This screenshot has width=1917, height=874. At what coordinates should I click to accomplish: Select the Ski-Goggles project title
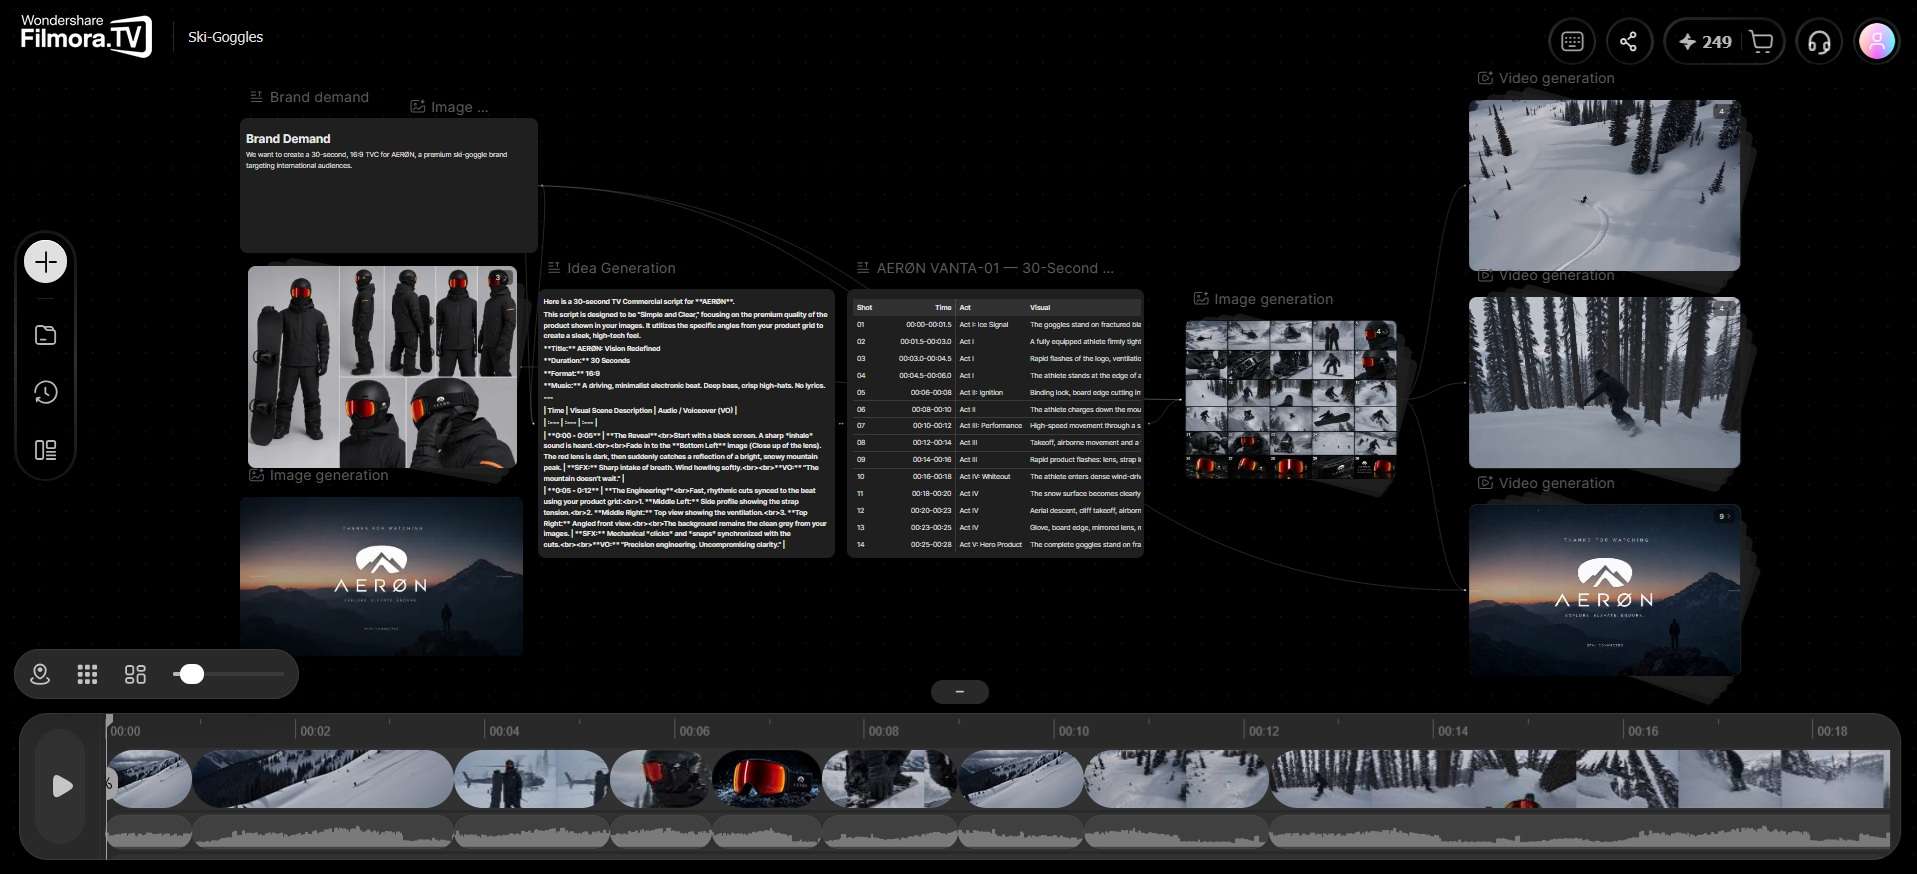pos(226,37)
